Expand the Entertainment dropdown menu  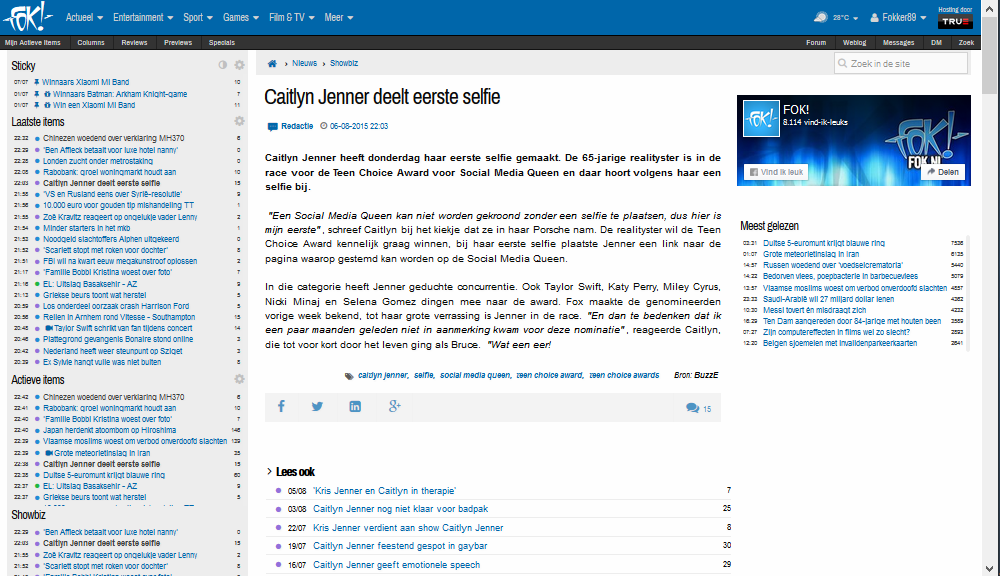143,17
